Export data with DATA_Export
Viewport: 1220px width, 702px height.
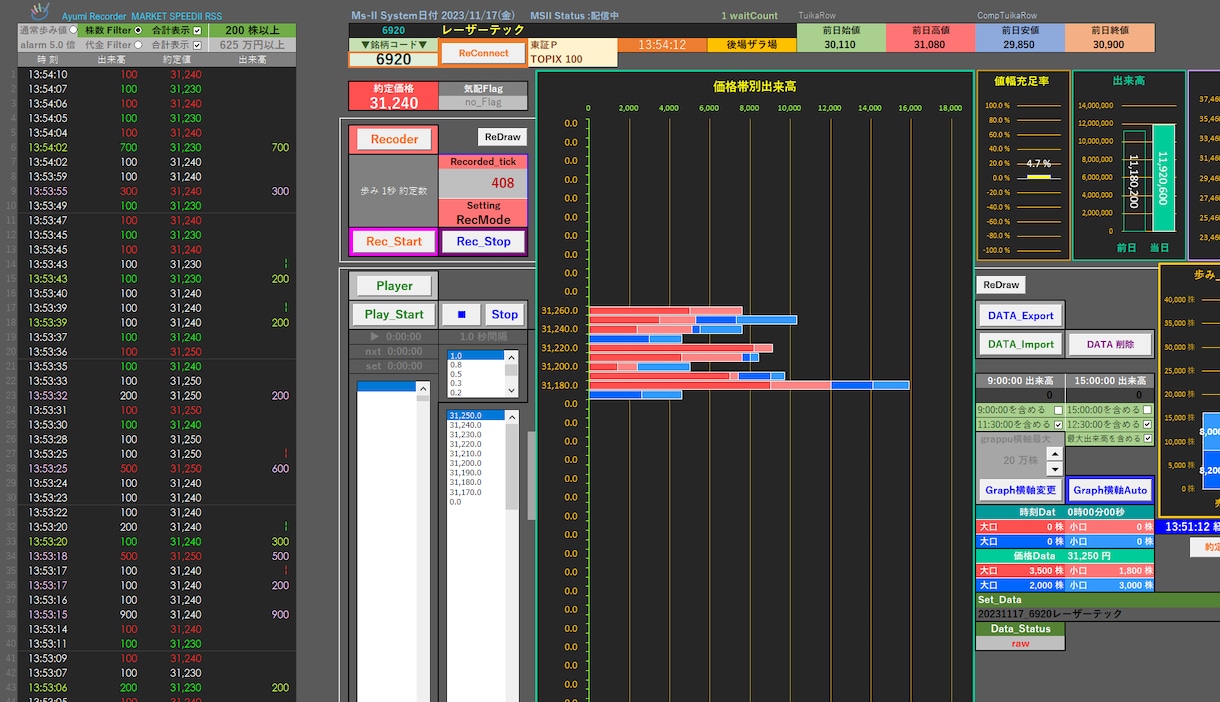(x=1020, y=315)
